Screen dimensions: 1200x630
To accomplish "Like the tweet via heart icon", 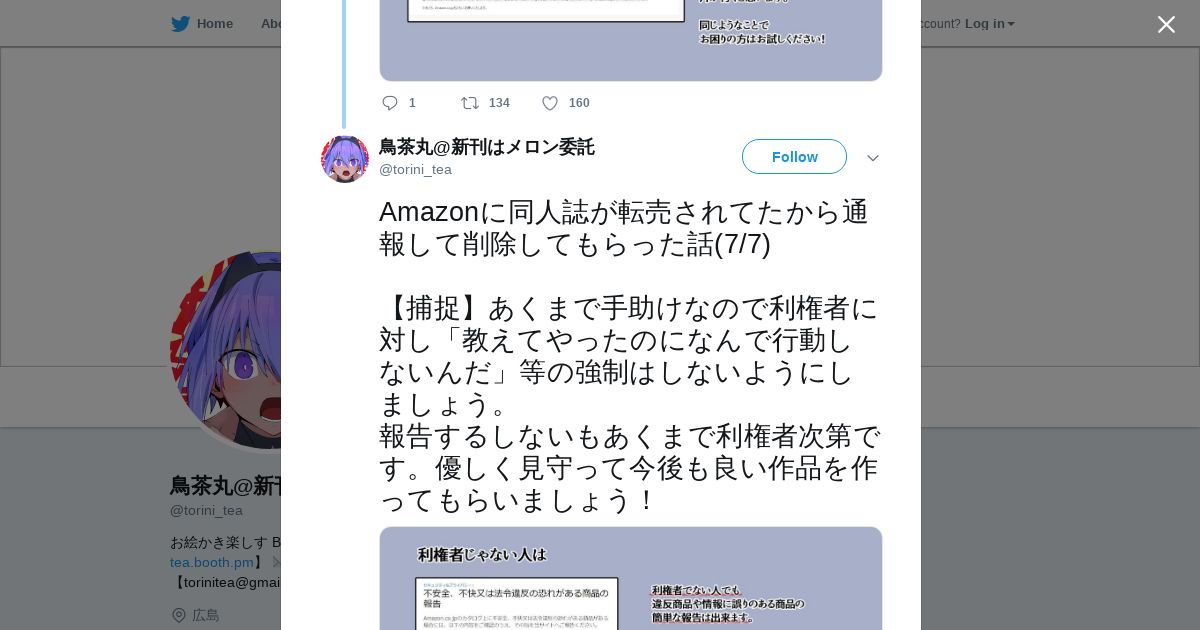I will [x=550, y=103].
